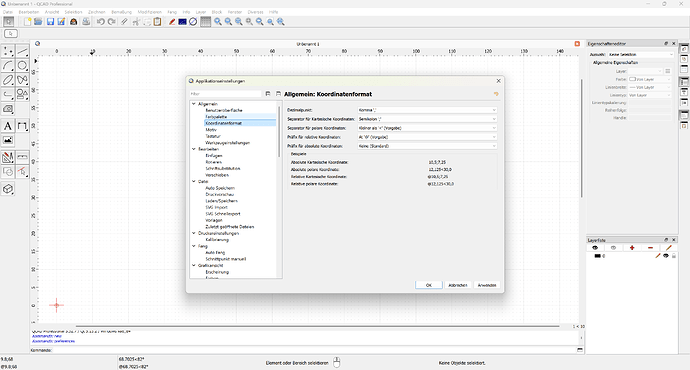Click the Filter input field
This screenshot has height=370, width=690.
pyautogui.click(x=226, y=94)
